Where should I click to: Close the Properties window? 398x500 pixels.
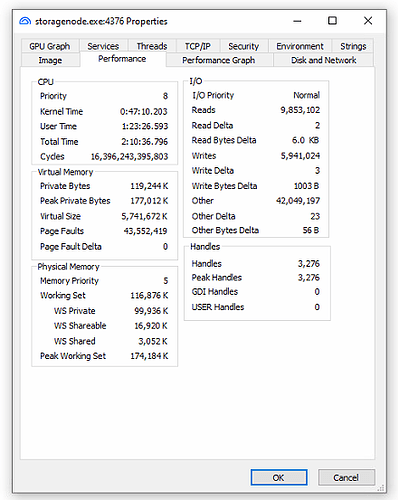point(368,21)
